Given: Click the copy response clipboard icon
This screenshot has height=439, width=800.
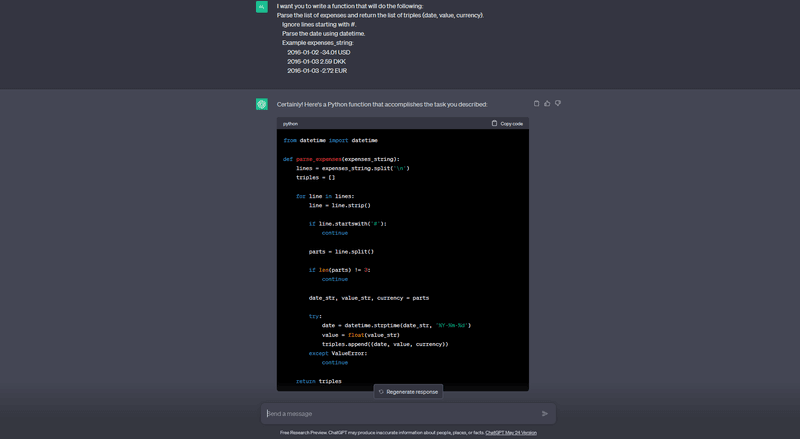Looking at the screenshot, I should point(536,104).
